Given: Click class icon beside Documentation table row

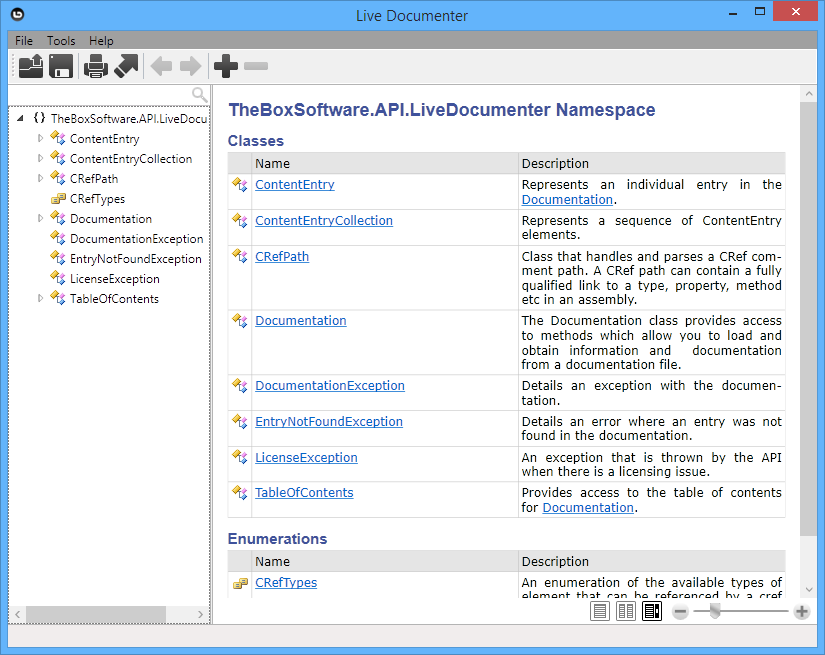Looking at the screenshot, I should coord(240,321).
